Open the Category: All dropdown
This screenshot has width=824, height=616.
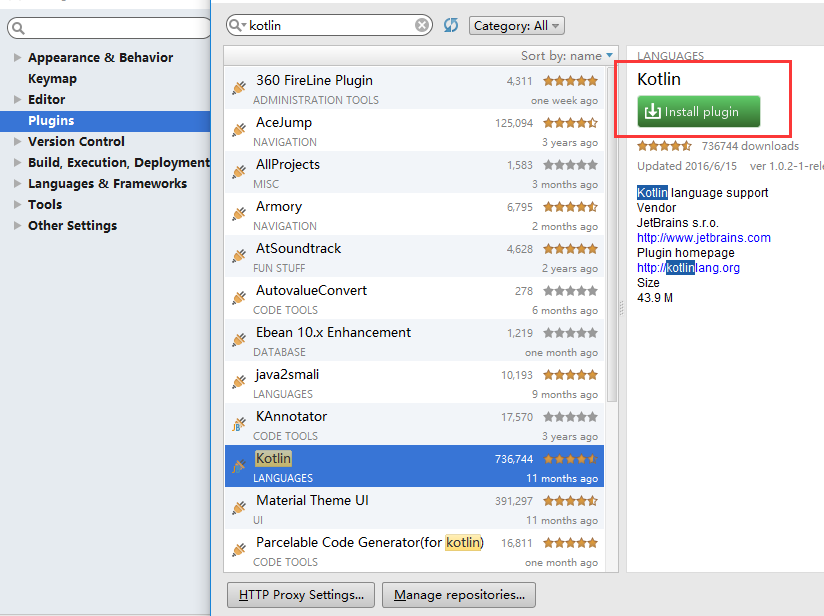[517, 25]
